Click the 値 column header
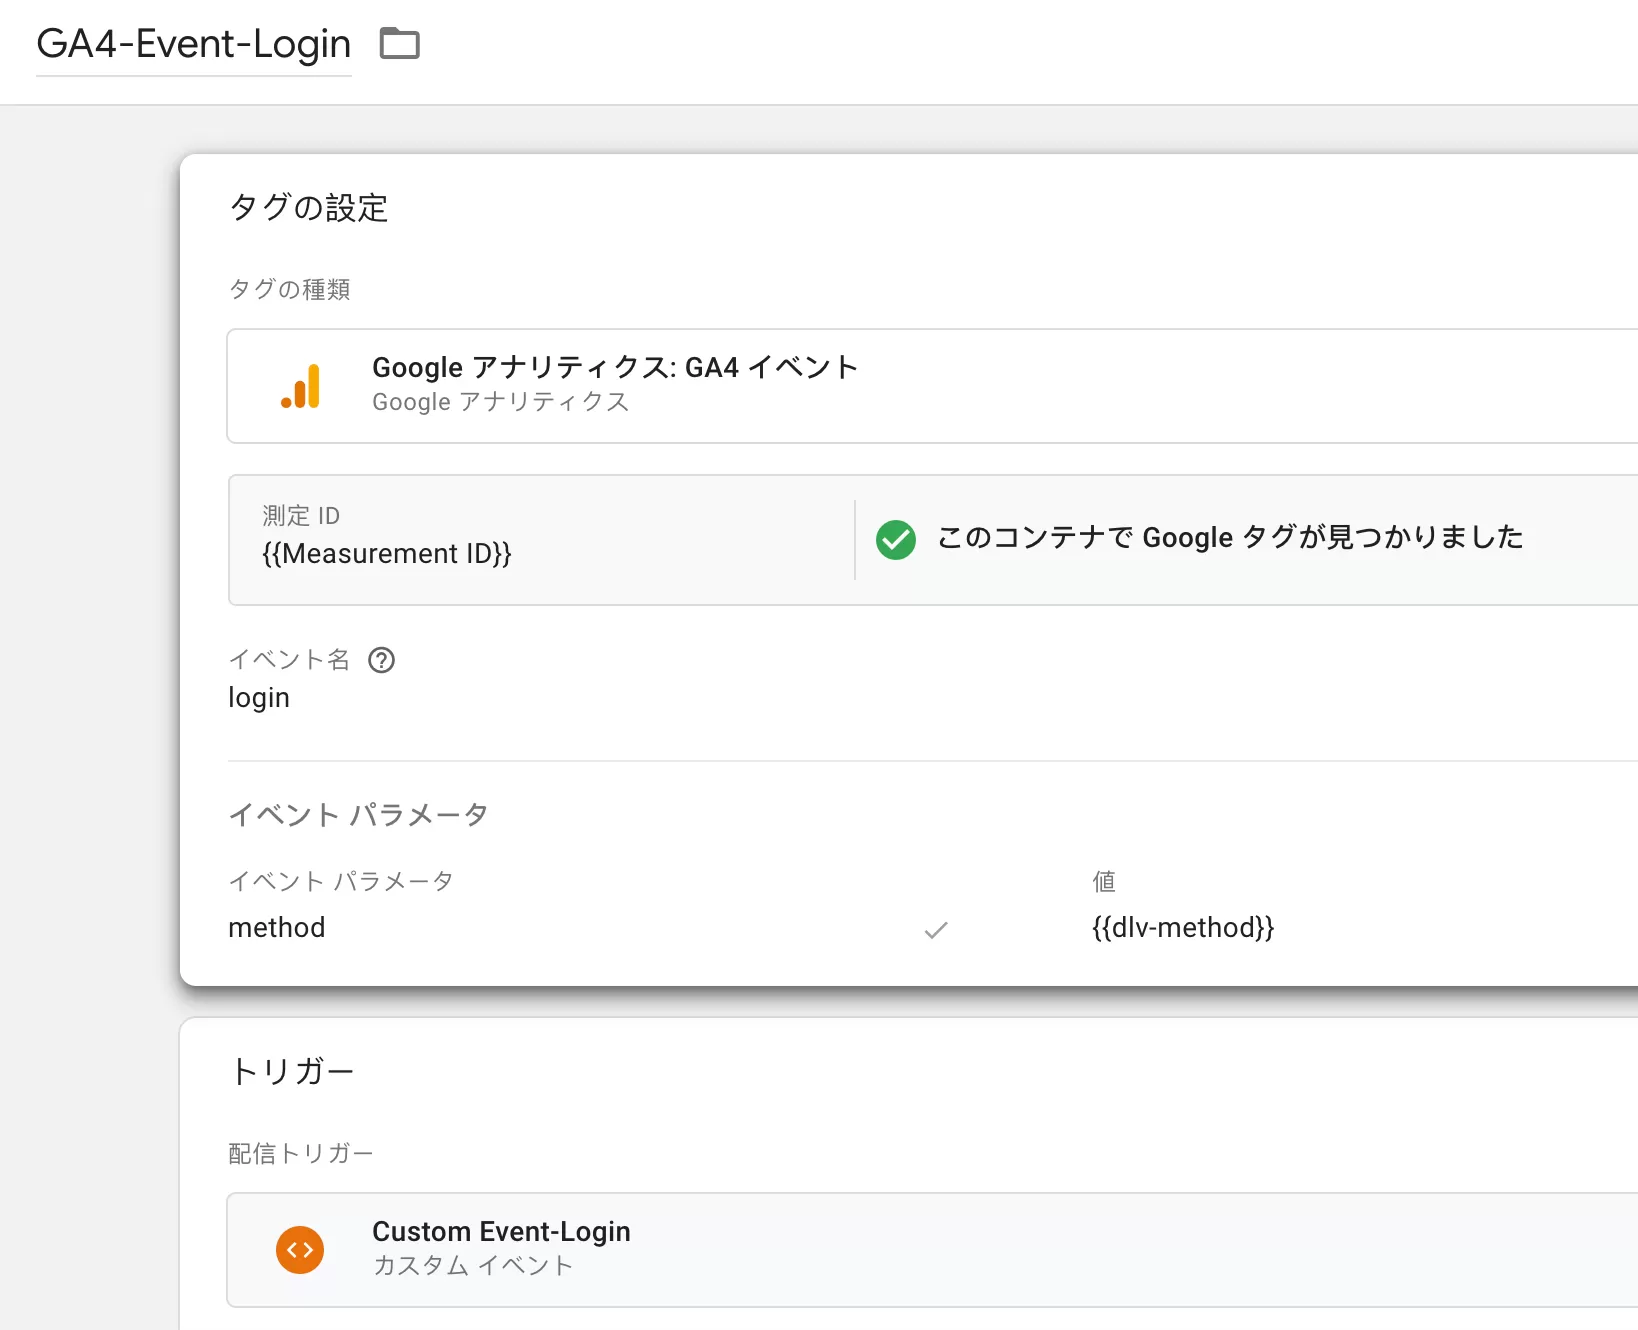Image resolution: width=1638 pixels, height=1330 pixels. (x=1104, y=882)
